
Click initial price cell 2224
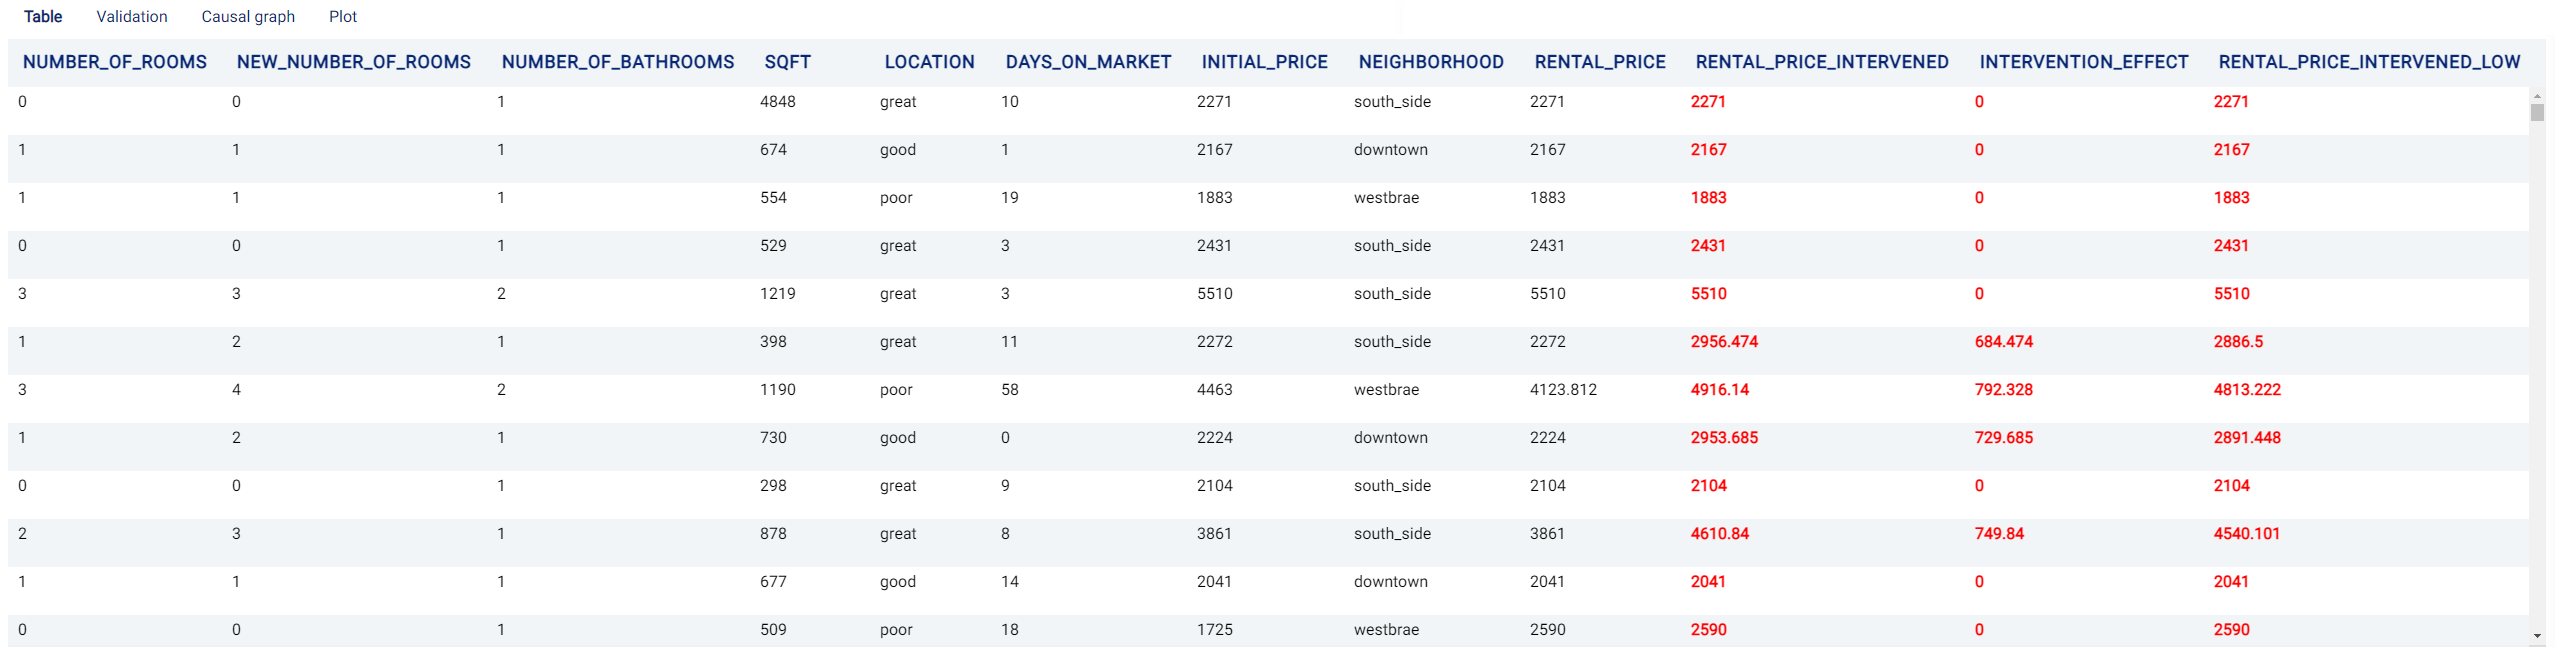tap(1215, 438)
